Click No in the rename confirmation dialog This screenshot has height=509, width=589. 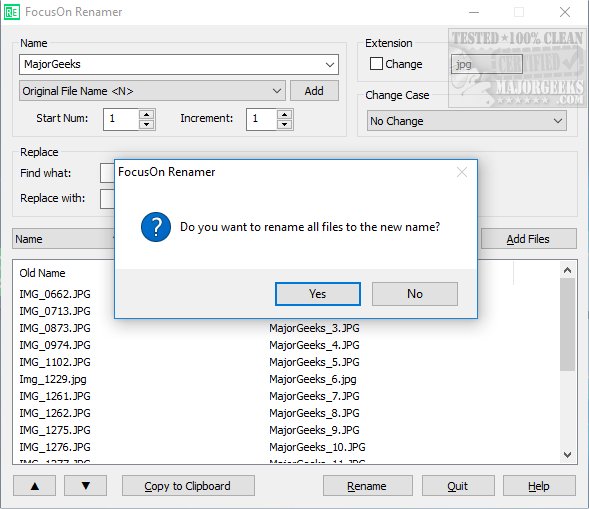click(x=415, y=294)
